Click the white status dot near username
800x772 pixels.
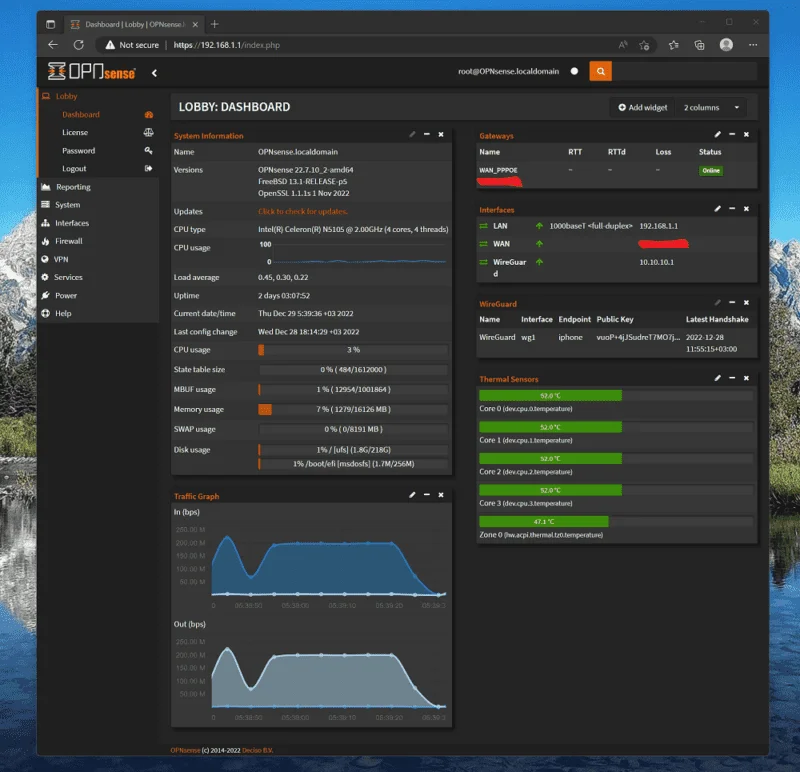[574, 71]
